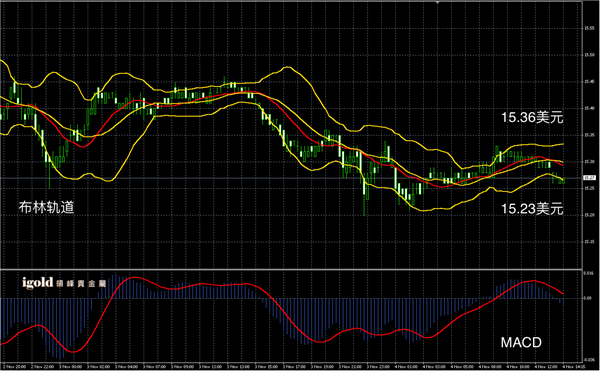Screen dimensions: 600x371
Task: Click the current price tag 15.27
Action: point(589,178)
